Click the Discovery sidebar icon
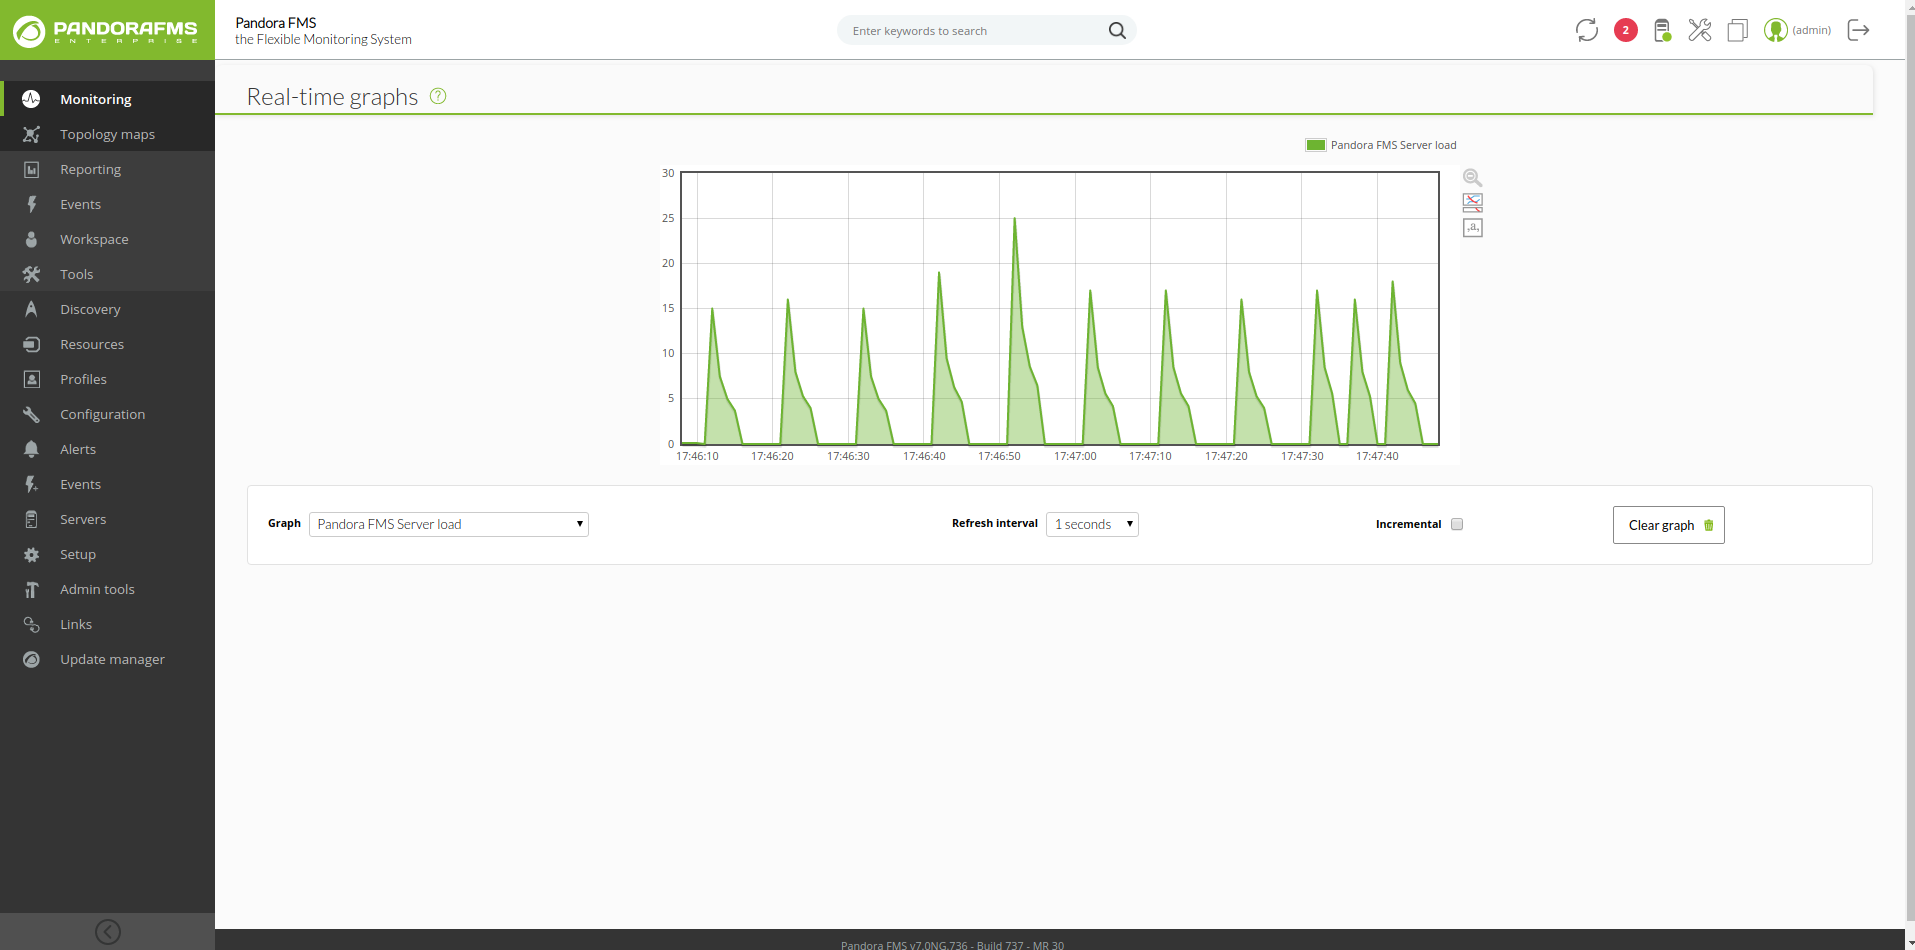The height and width of the screenshot is (950, 1915). [31, 309]
